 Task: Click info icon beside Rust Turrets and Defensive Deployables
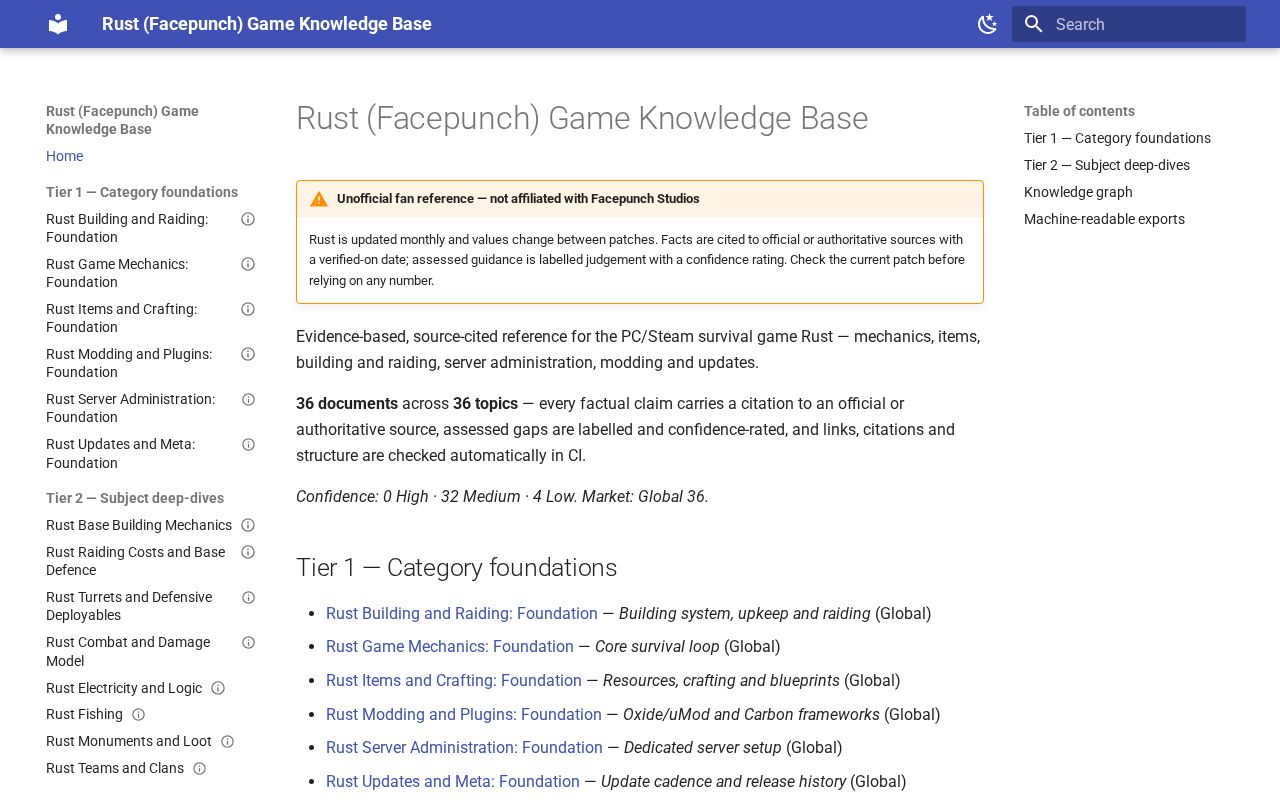[x=248, y=597]
